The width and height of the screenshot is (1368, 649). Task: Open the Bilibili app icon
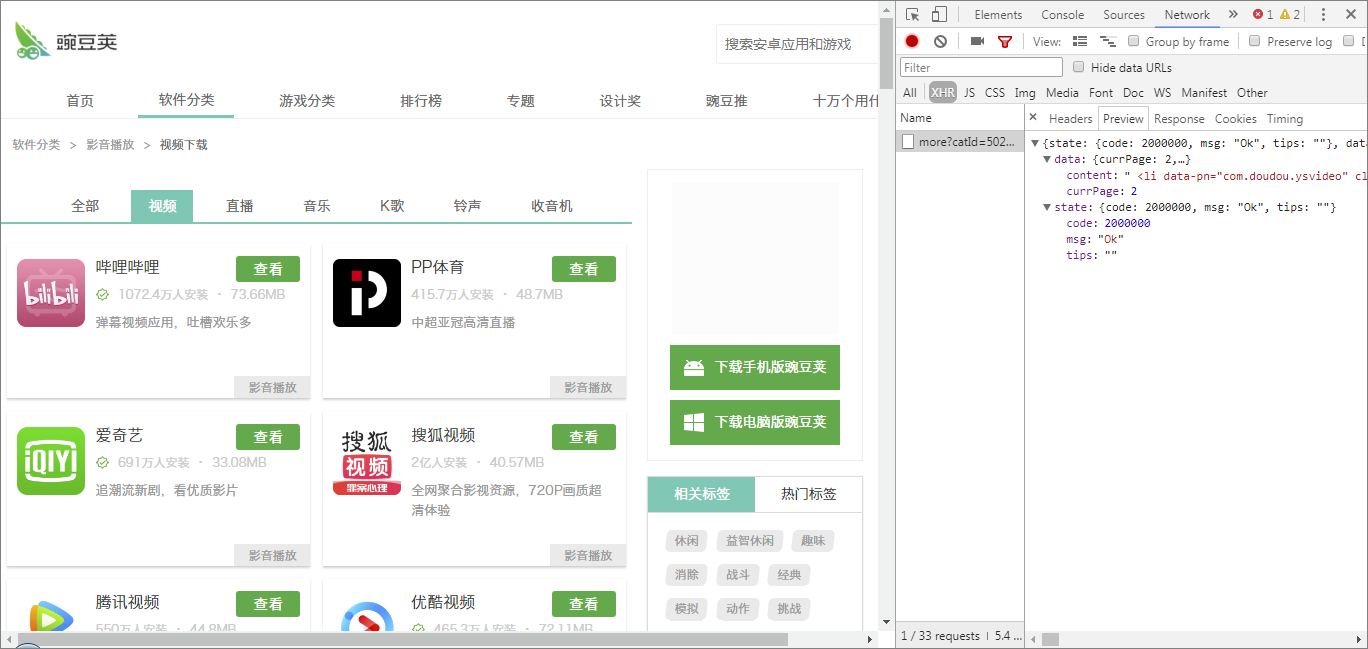coord(51,293)
